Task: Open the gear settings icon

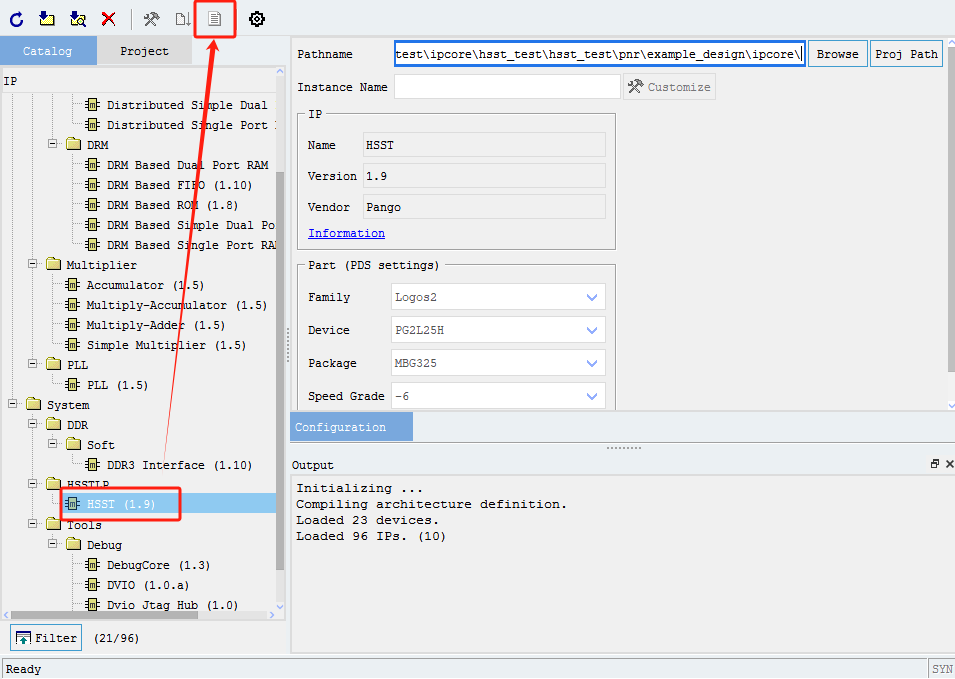Action: point(257,19)
